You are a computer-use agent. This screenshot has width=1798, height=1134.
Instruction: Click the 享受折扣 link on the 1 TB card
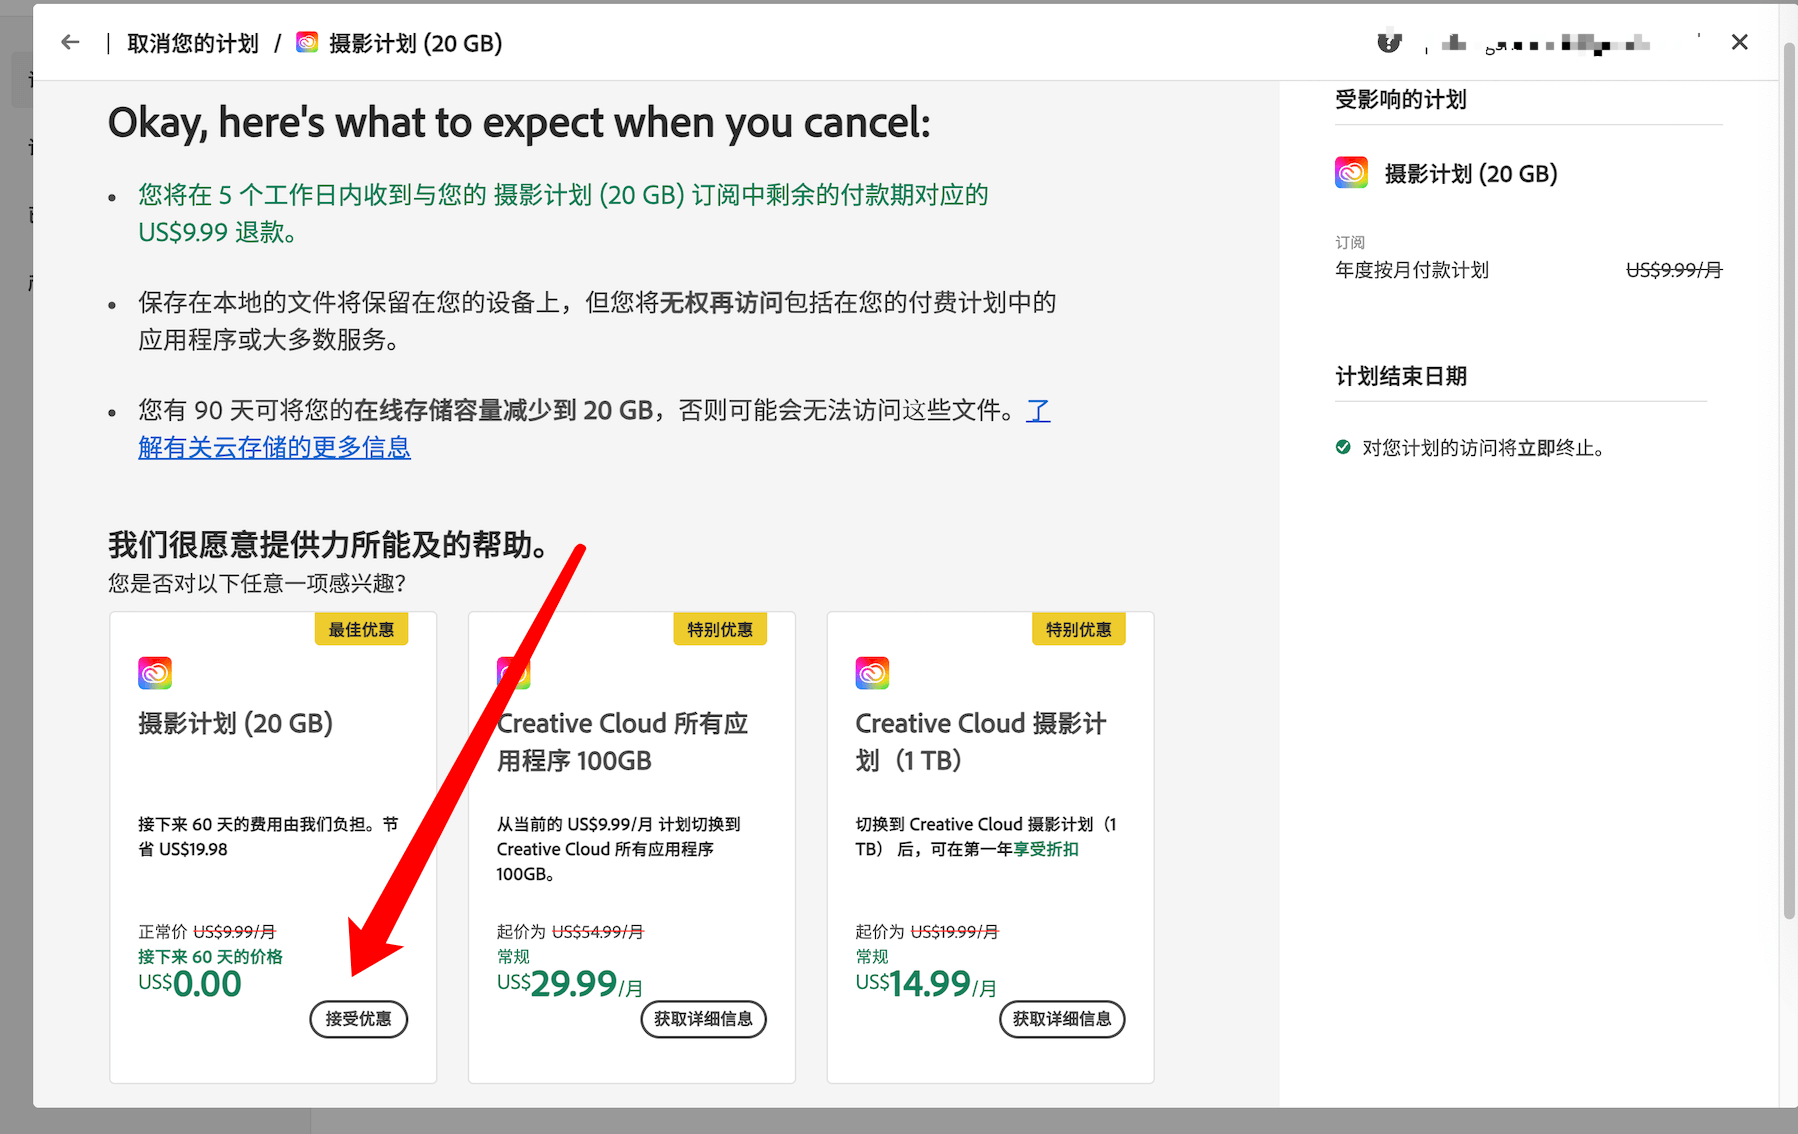pyautogui.click(x=1047, y=849)
